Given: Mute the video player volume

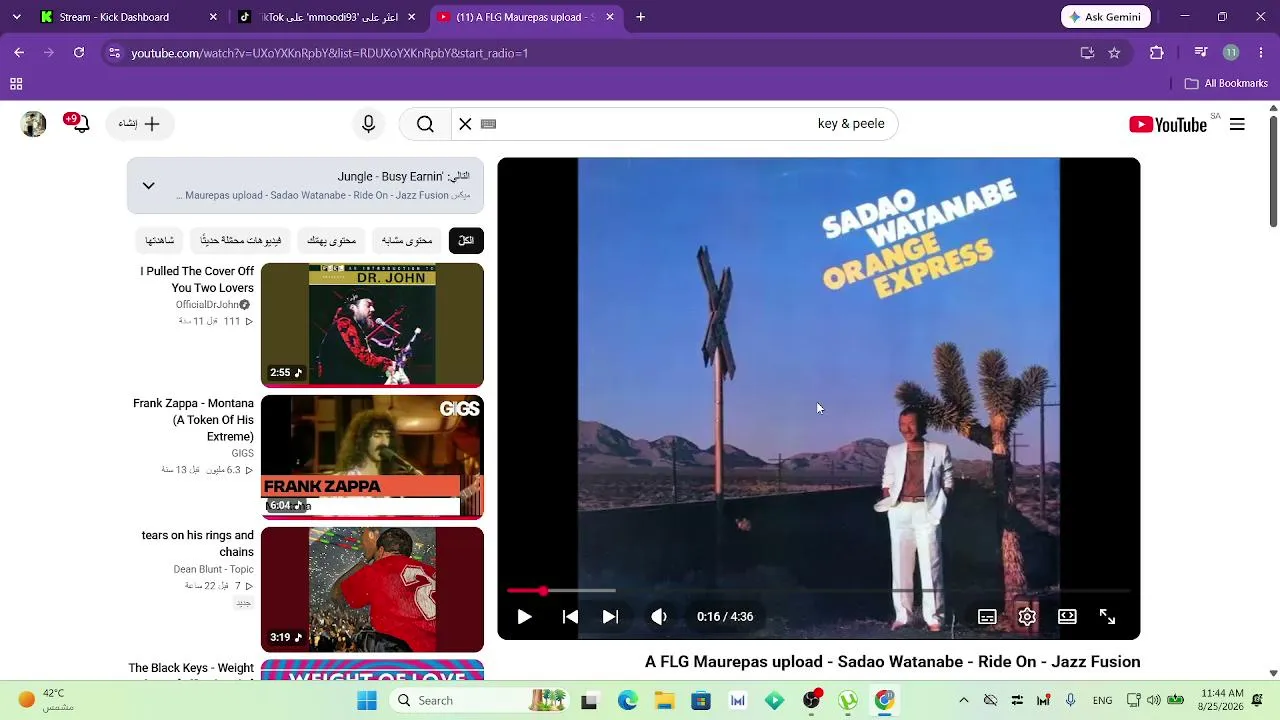Looking at the screenshot, I should [x=658, y=617].
